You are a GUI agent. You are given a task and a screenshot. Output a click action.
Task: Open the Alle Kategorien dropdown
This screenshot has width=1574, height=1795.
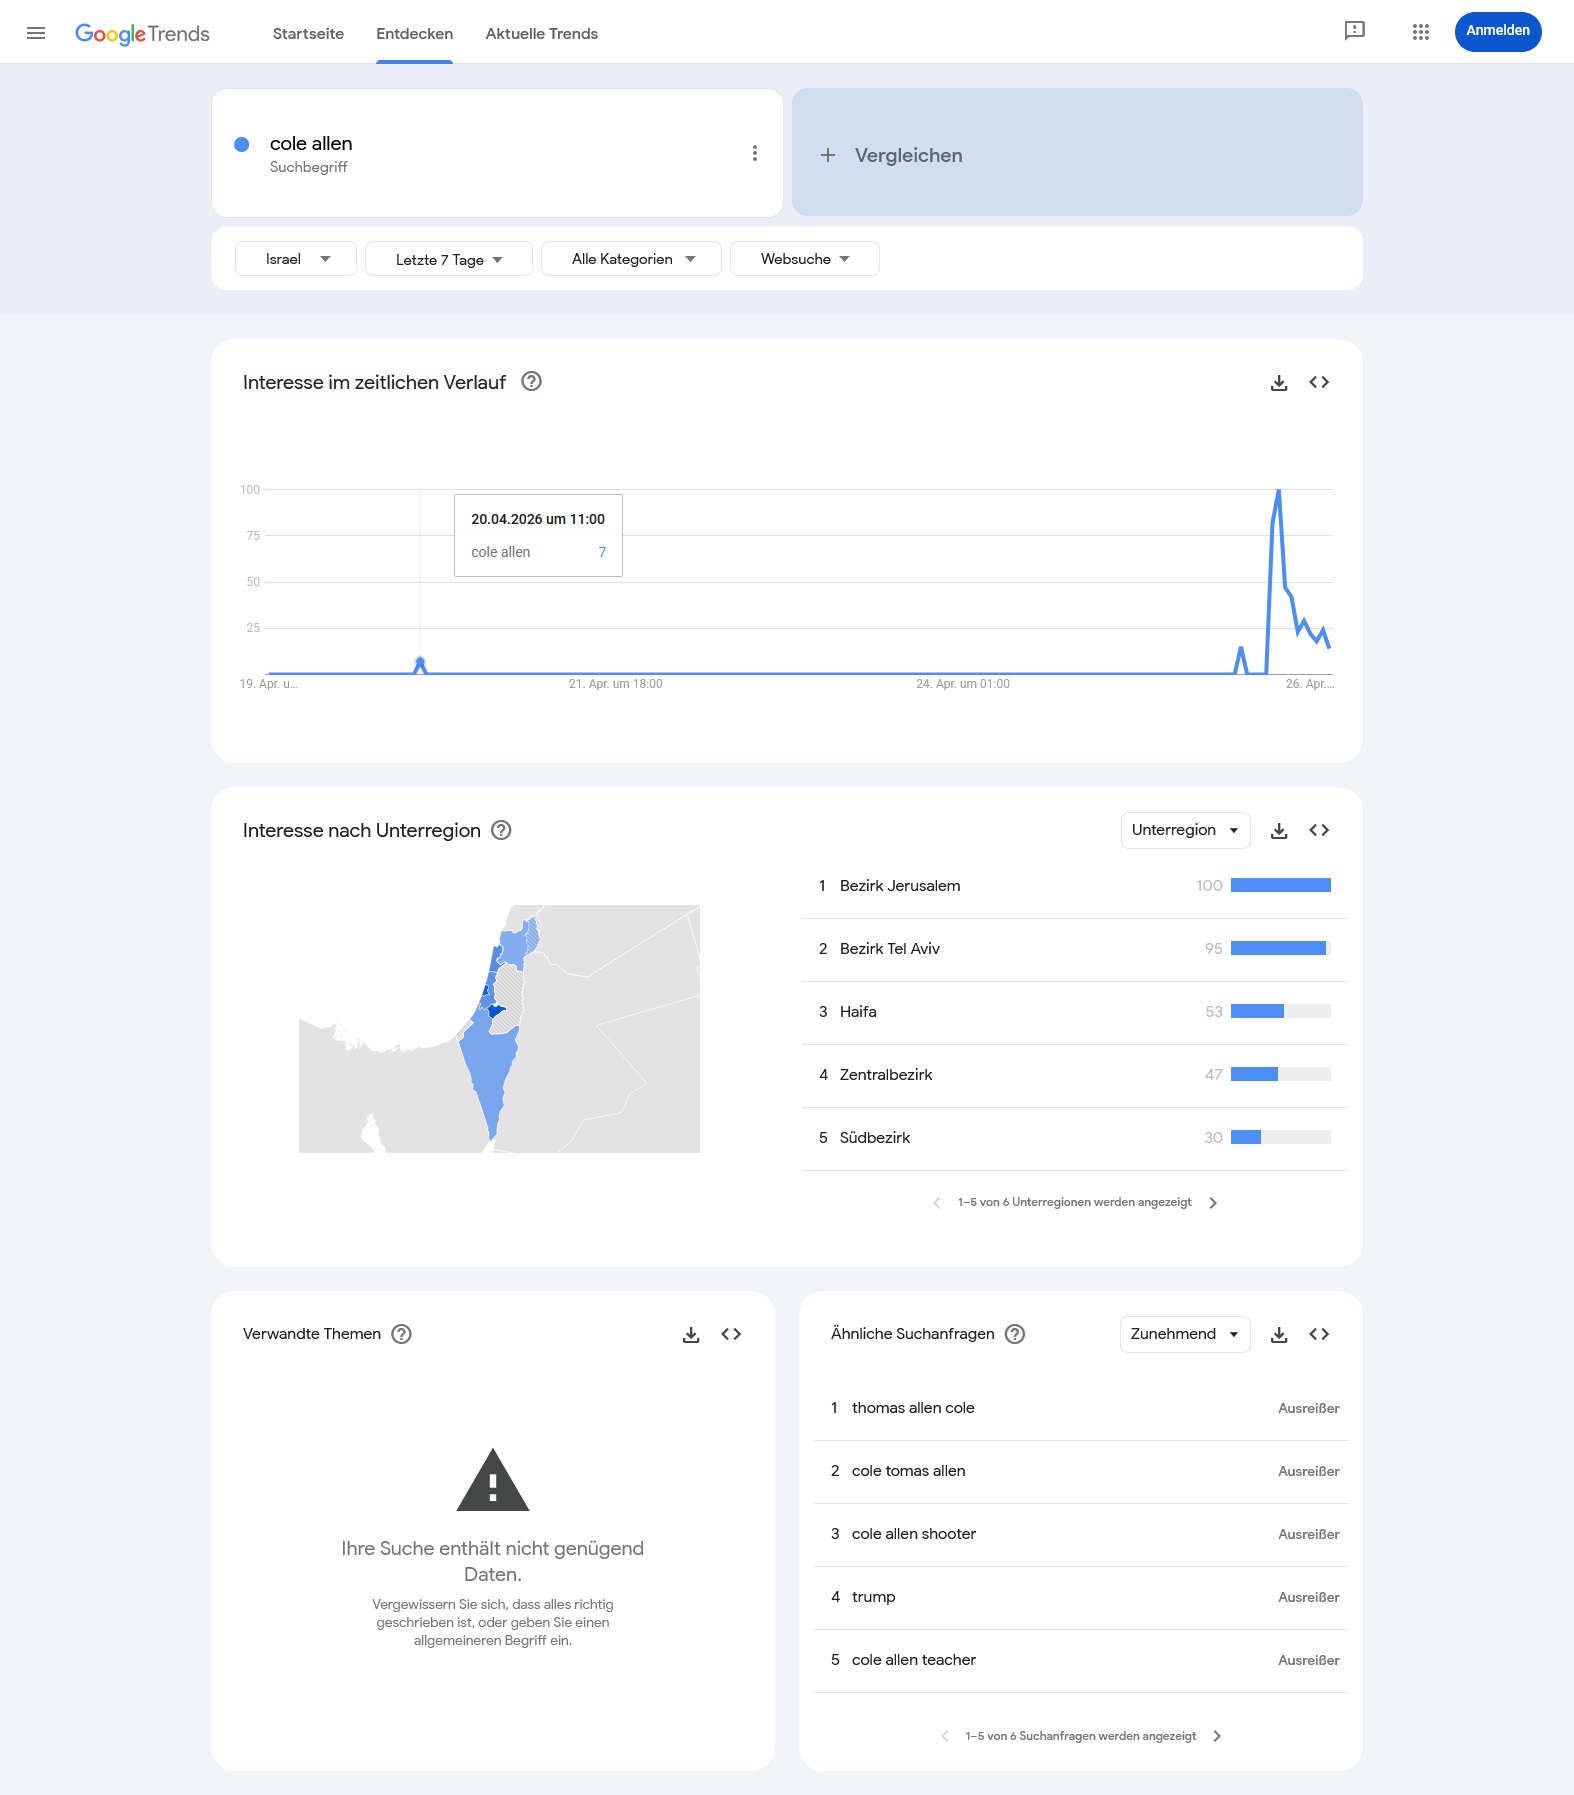click(631, 259)
